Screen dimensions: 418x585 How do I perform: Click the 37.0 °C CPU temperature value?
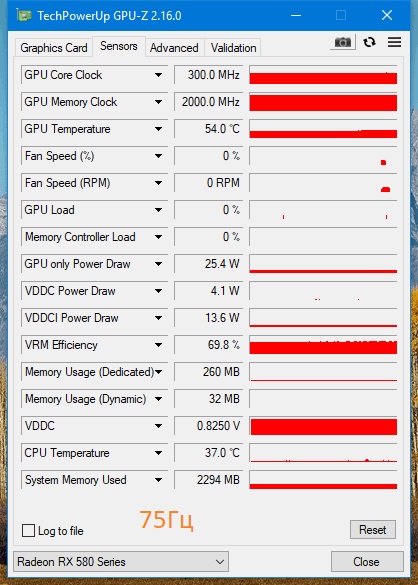pyautogui.click(x=208, y=453)
